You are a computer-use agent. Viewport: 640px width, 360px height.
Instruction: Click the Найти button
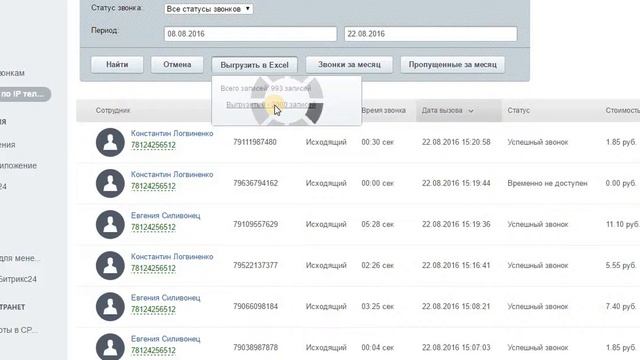pyautogui.click(x=117, y=64)
